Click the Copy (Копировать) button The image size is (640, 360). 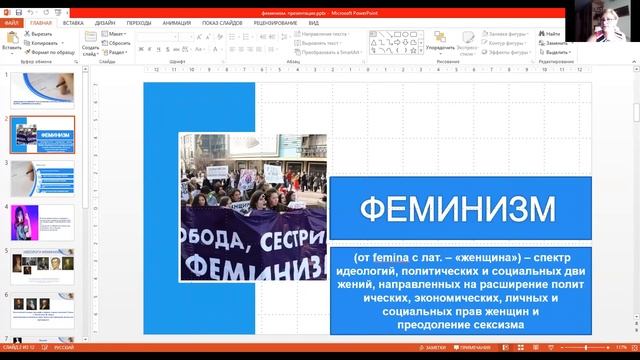43,43
